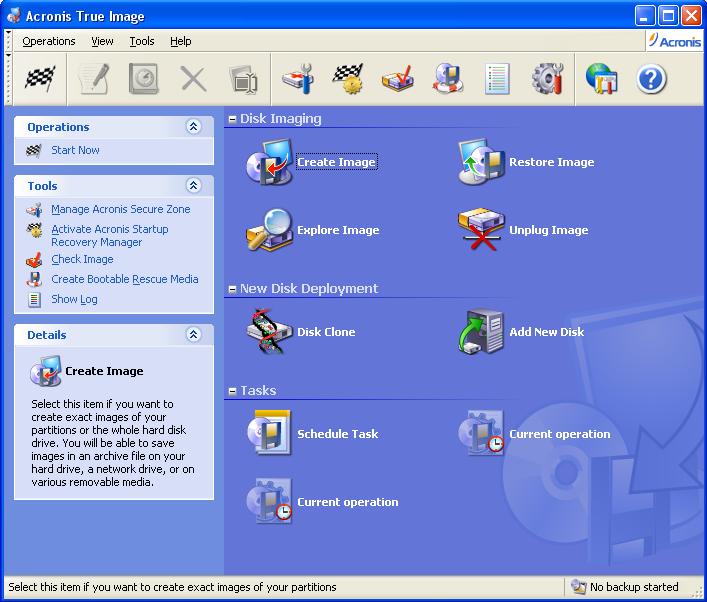This screenshot has height=602, width=707.
Task: Click the menu bar drag handle
Action: click(8, 41)
